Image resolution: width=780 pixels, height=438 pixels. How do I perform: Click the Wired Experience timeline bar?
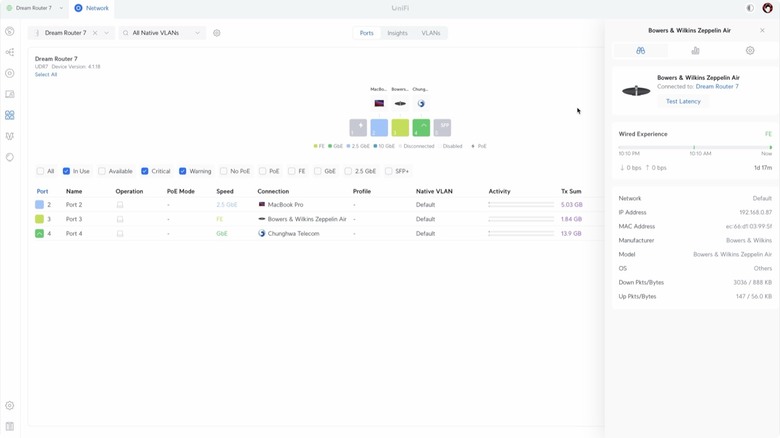click(695, 147)
